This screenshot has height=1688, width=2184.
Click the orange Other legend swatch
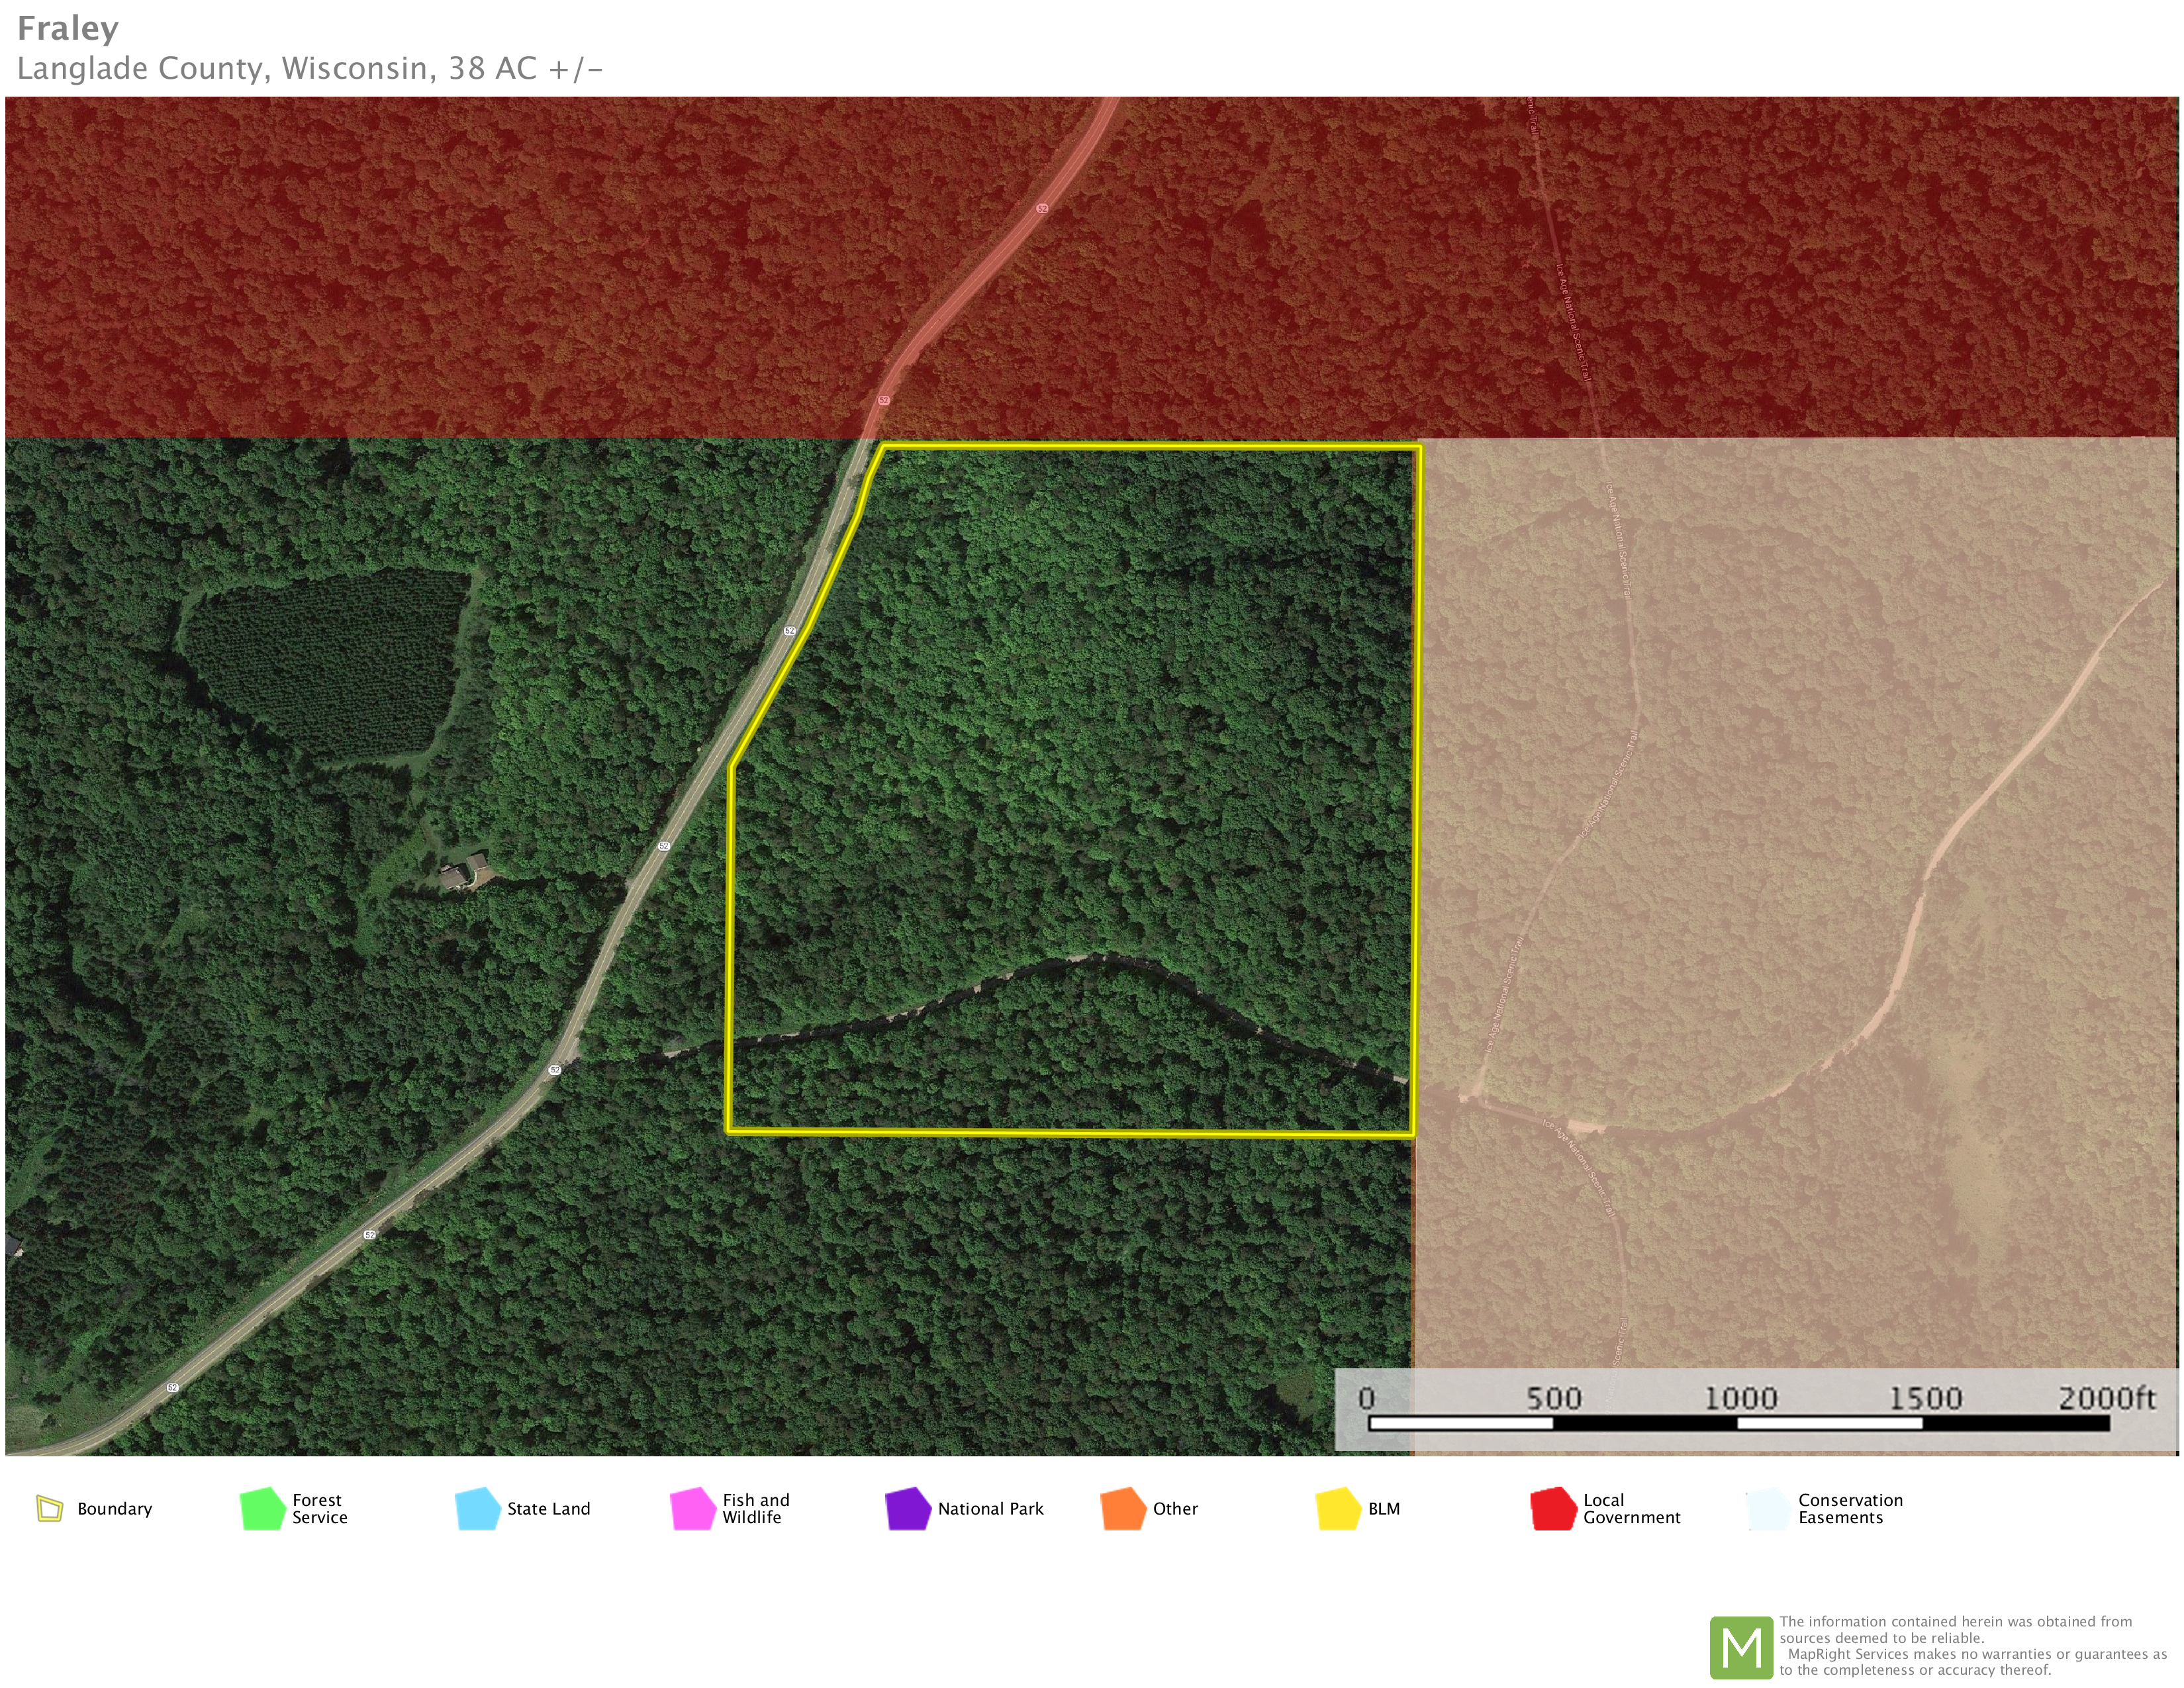point(1122,1509)
